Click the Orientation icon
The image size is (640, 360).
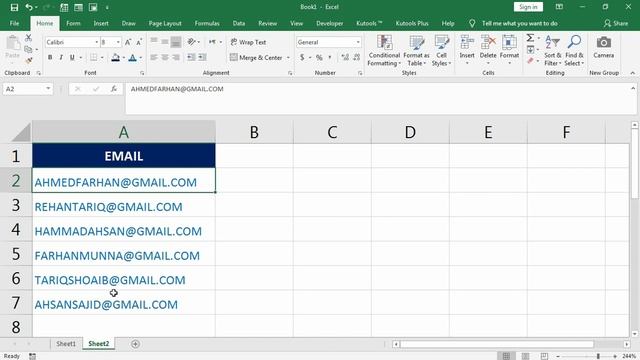coord(191,42)
